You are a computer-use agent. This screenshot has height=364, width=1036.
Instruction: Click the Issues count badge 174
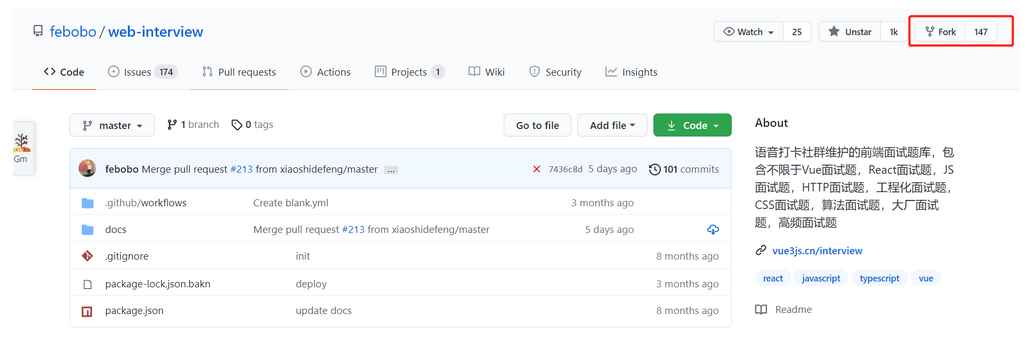(x=166, y=72)
